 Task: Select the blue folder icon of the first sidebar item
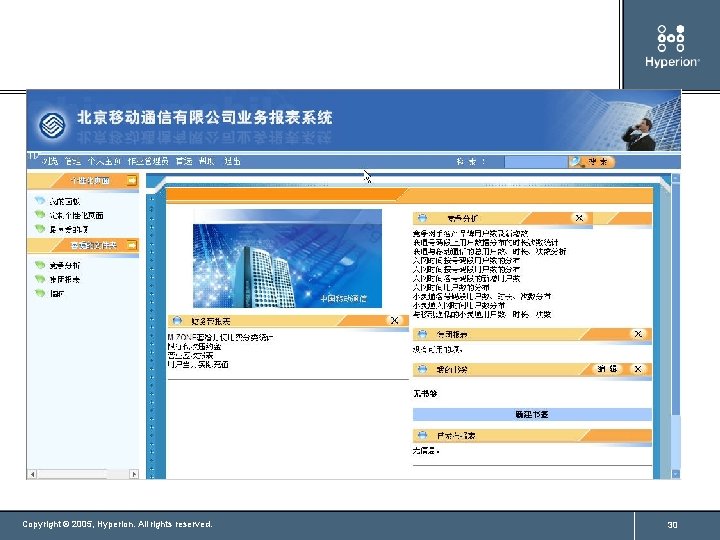point(40,201)
